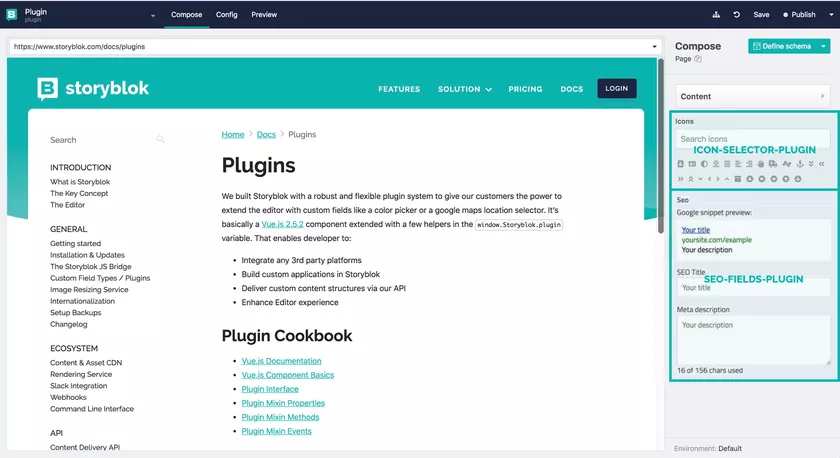
Task: Select the single angle-down icon
Action: click(x=701, y=179)
